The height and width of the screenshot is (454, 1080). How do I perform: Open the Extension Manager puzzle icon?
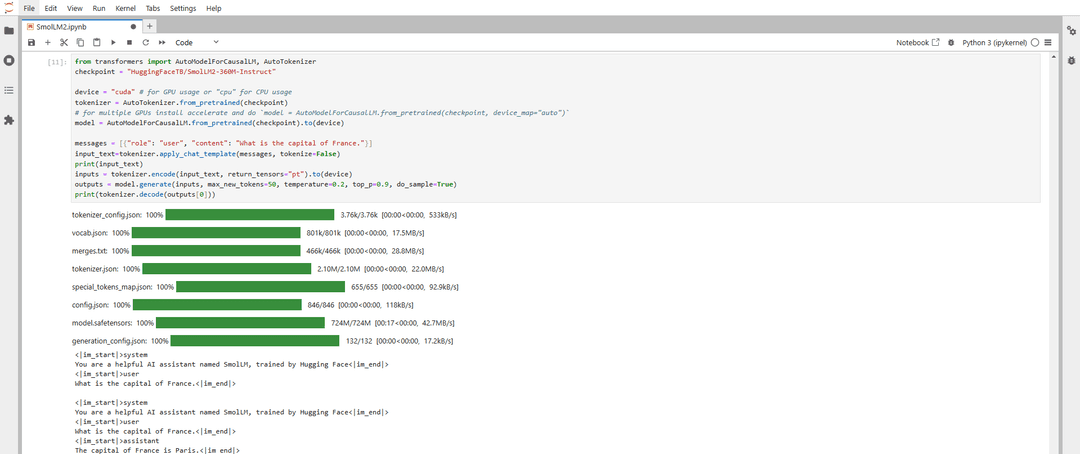(x=9, y=120)
